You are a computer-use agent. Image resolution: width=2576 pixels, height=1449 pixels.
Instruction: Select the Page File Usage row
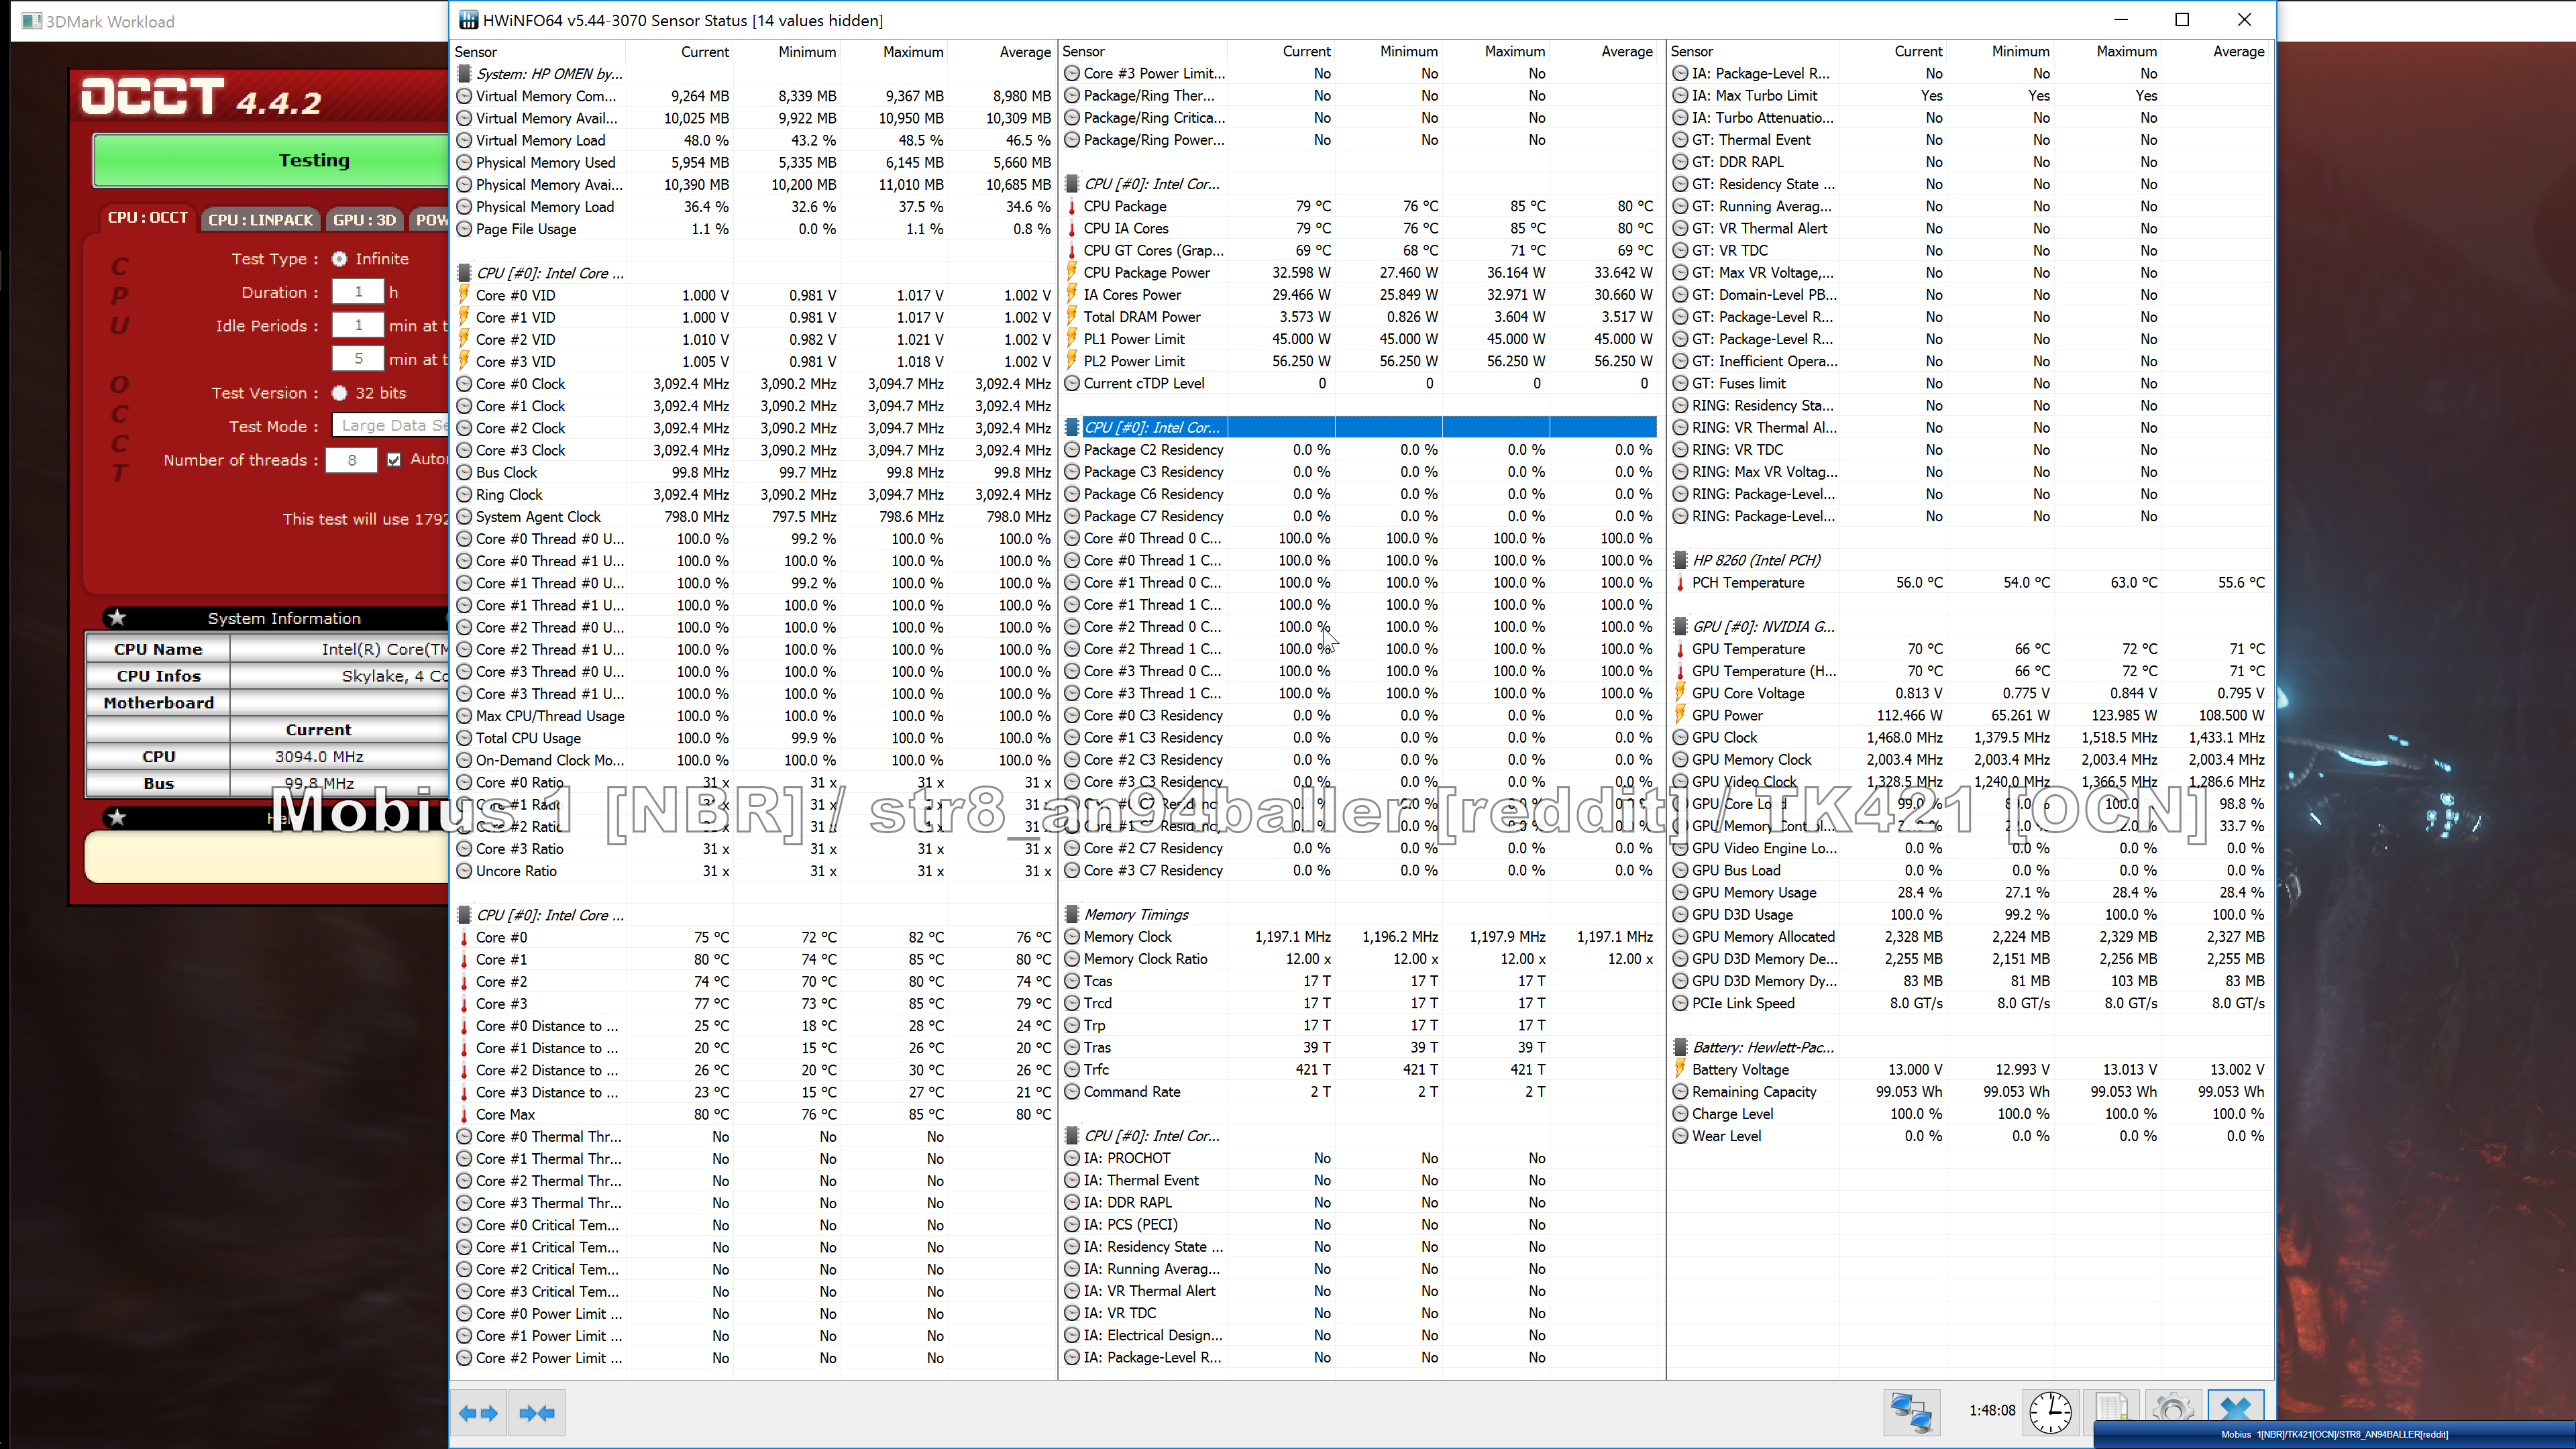(x=753, y=229)
